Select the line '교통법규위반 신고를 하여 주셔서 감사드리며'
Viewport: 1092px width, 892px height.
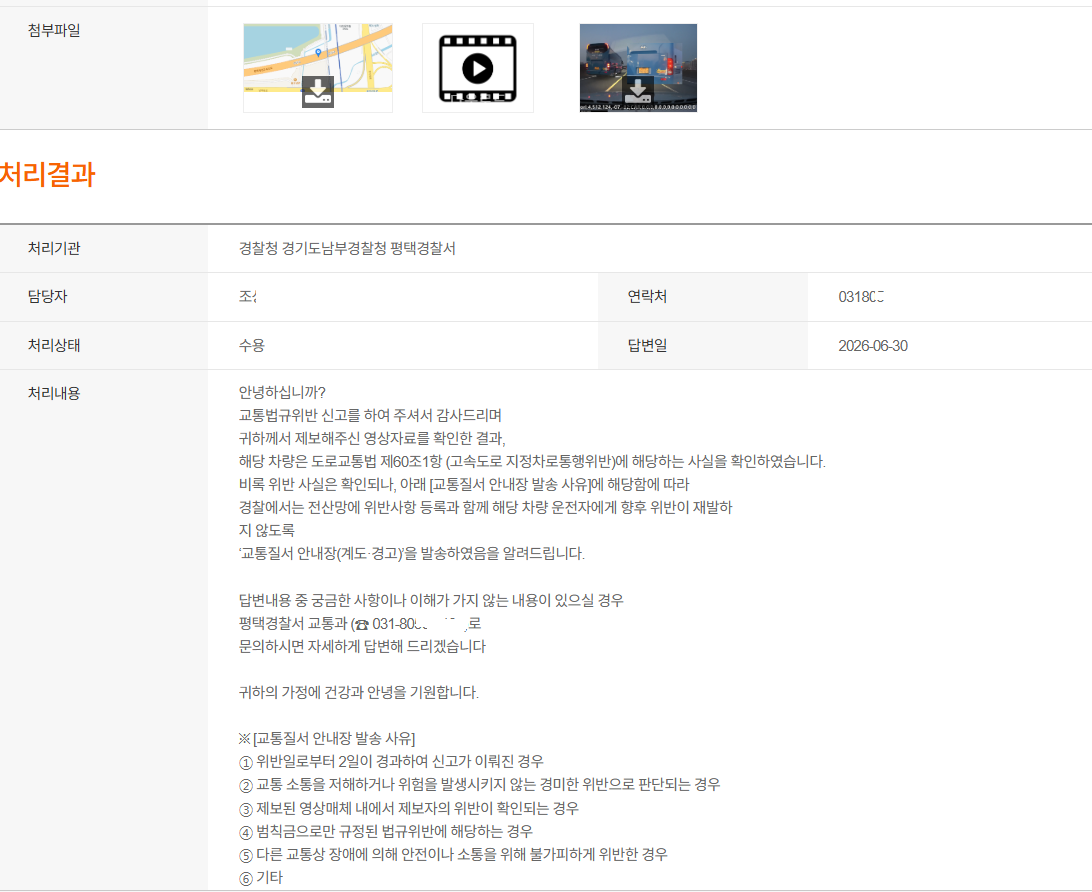[x=370, y=416]
